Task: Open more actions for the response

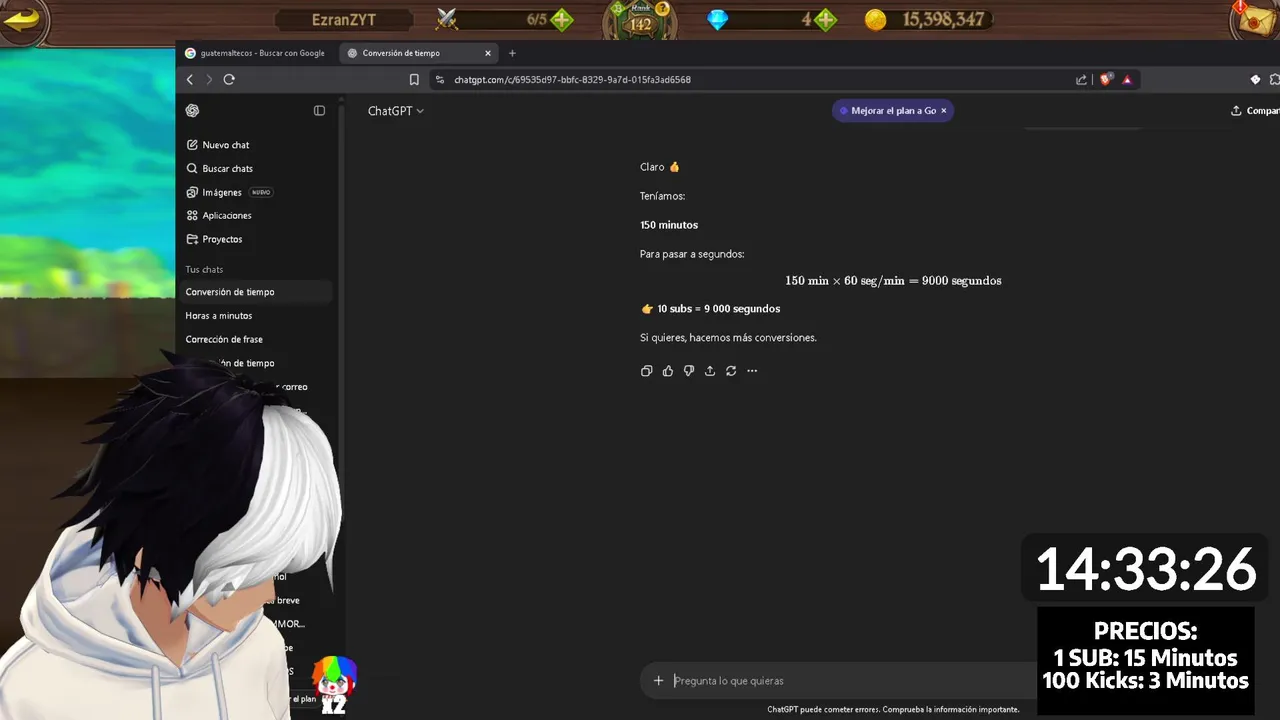Action: [752, 371]
